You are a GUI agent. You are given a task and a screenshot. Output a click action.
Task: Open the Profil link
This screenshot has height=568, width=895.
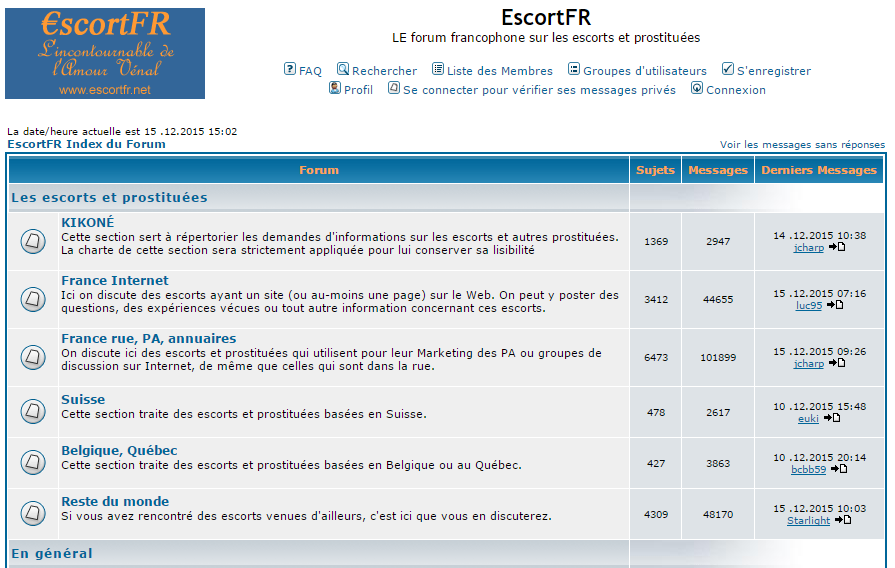[x=358, y=90]
